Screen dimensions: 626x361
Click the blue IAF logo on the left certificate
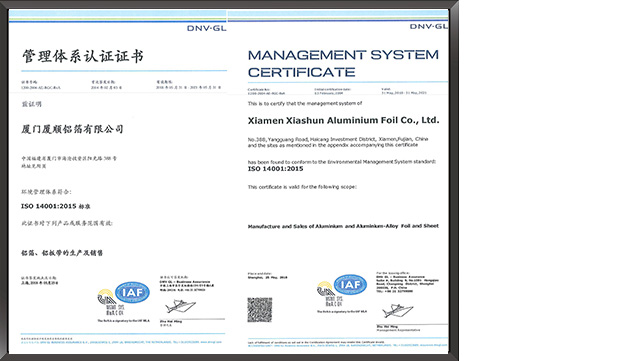click(133, 292)
